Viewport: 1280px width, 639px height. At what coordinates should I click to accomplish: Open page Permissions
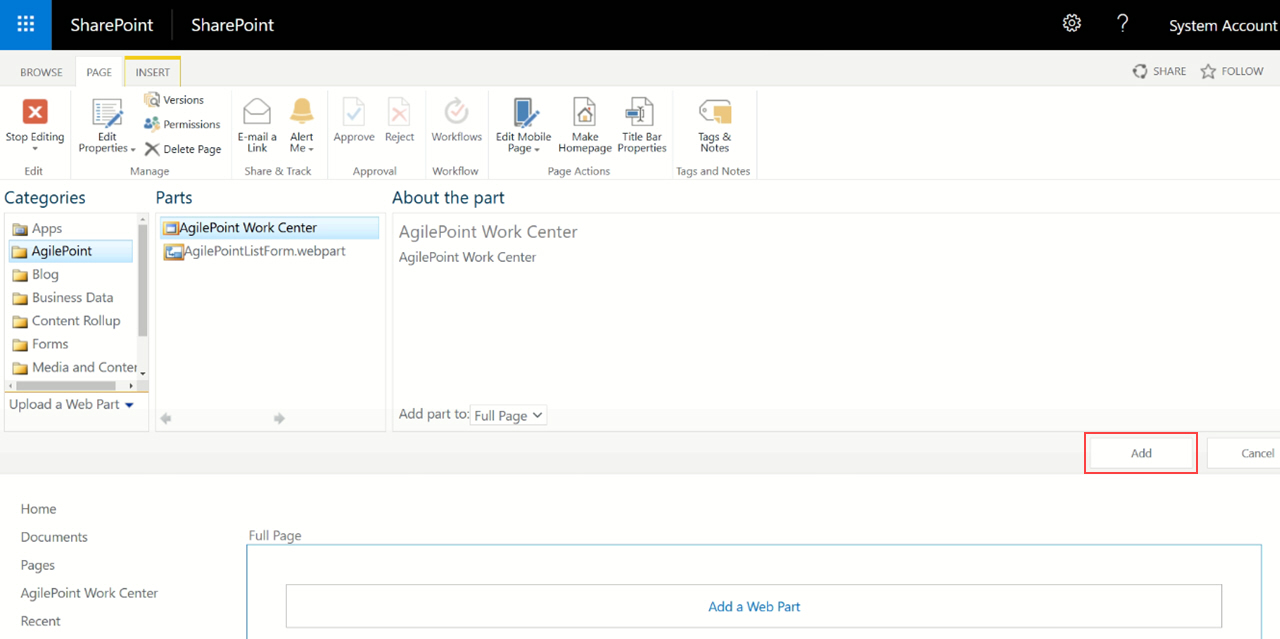(x=182, y=124)
